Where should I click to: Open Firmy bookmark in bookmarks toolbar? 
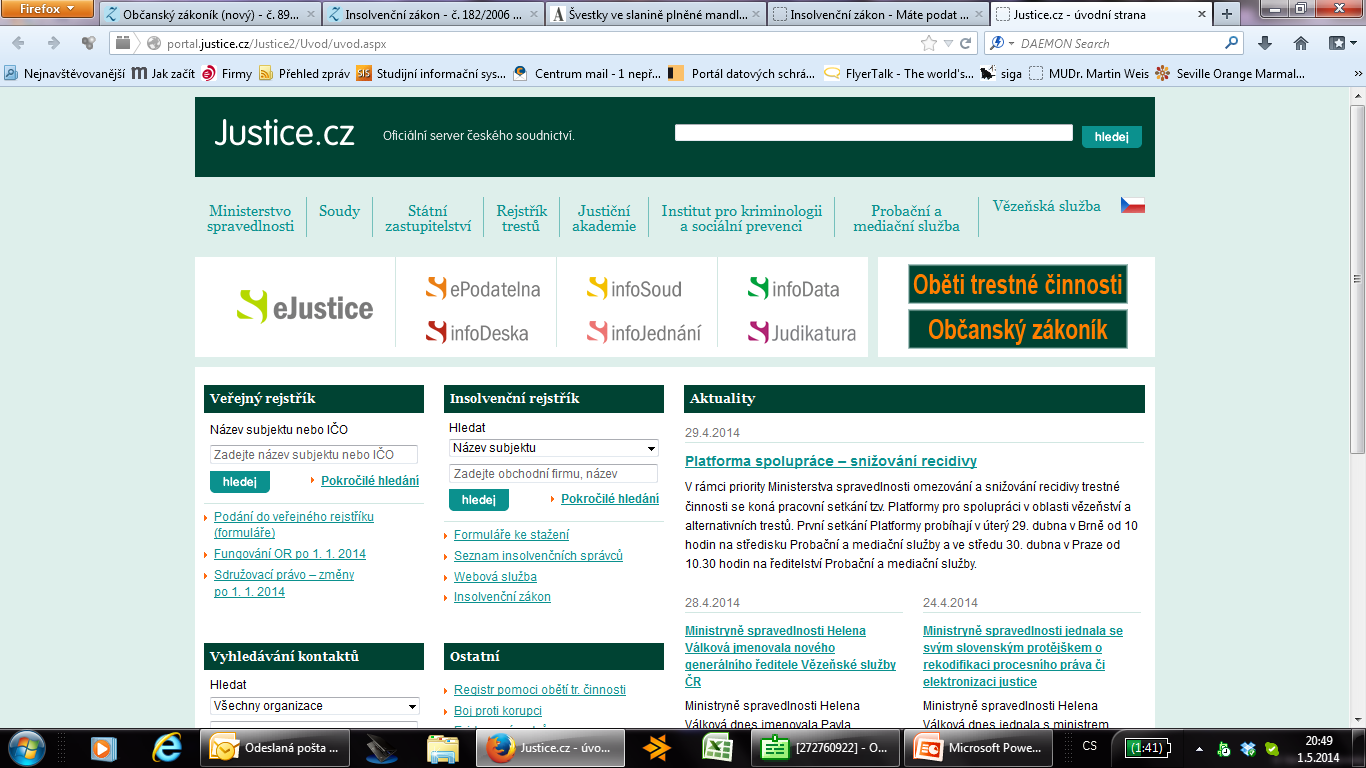(x=228, y=73)
